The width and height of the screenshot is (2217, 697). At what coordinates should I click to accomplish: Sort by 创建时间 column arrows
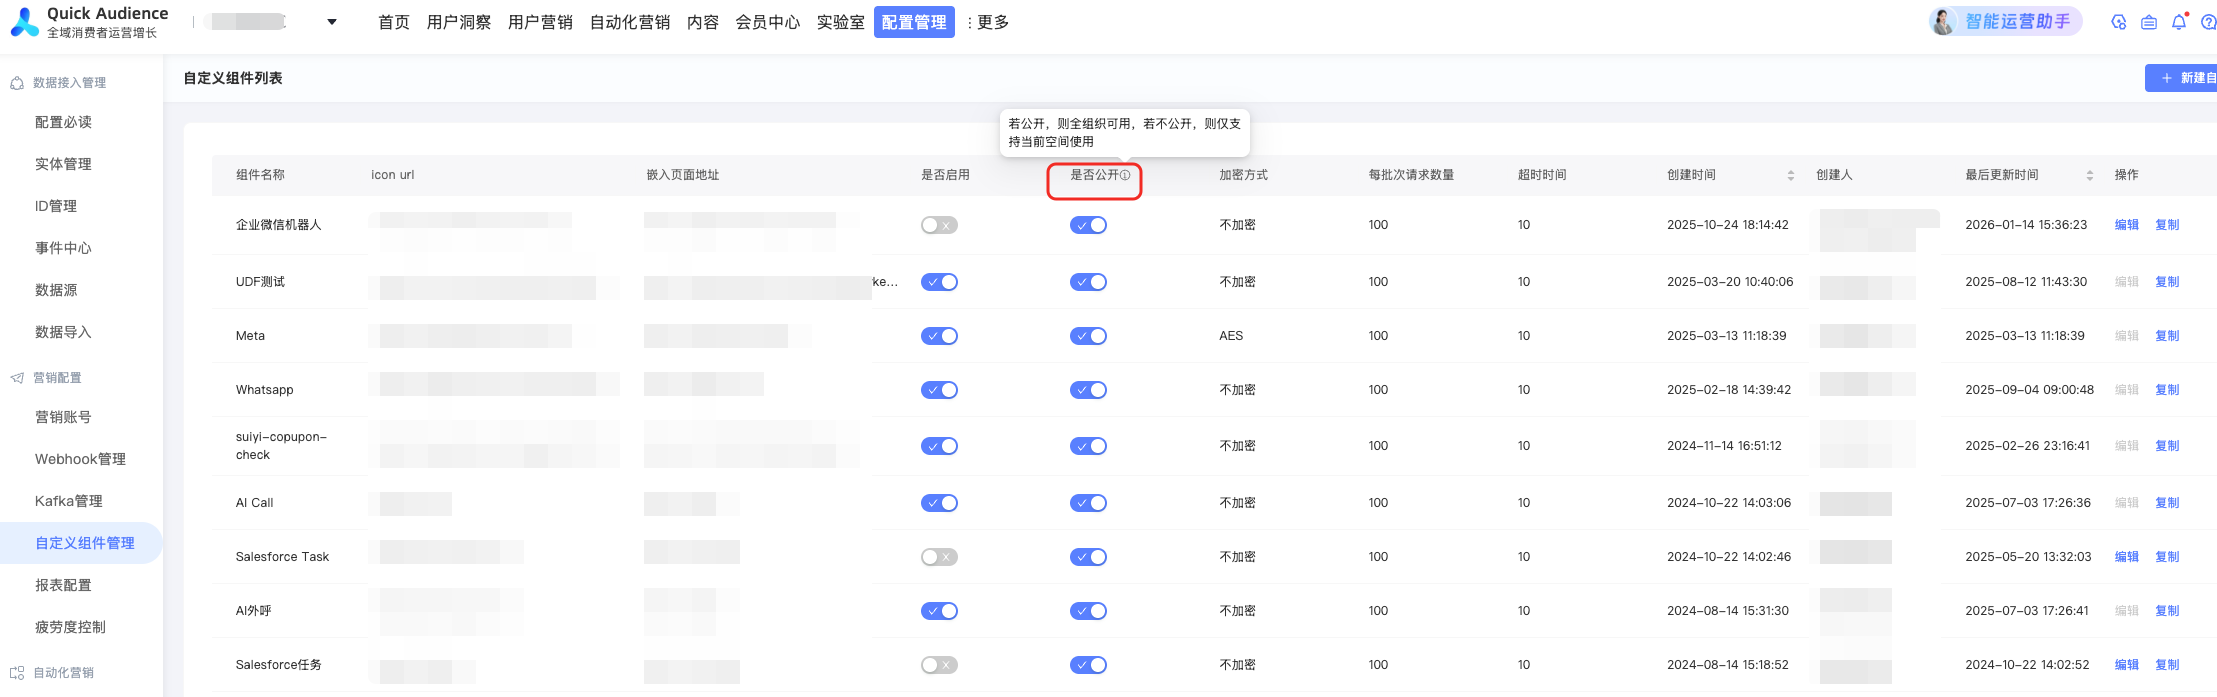tap(1791, 175)
